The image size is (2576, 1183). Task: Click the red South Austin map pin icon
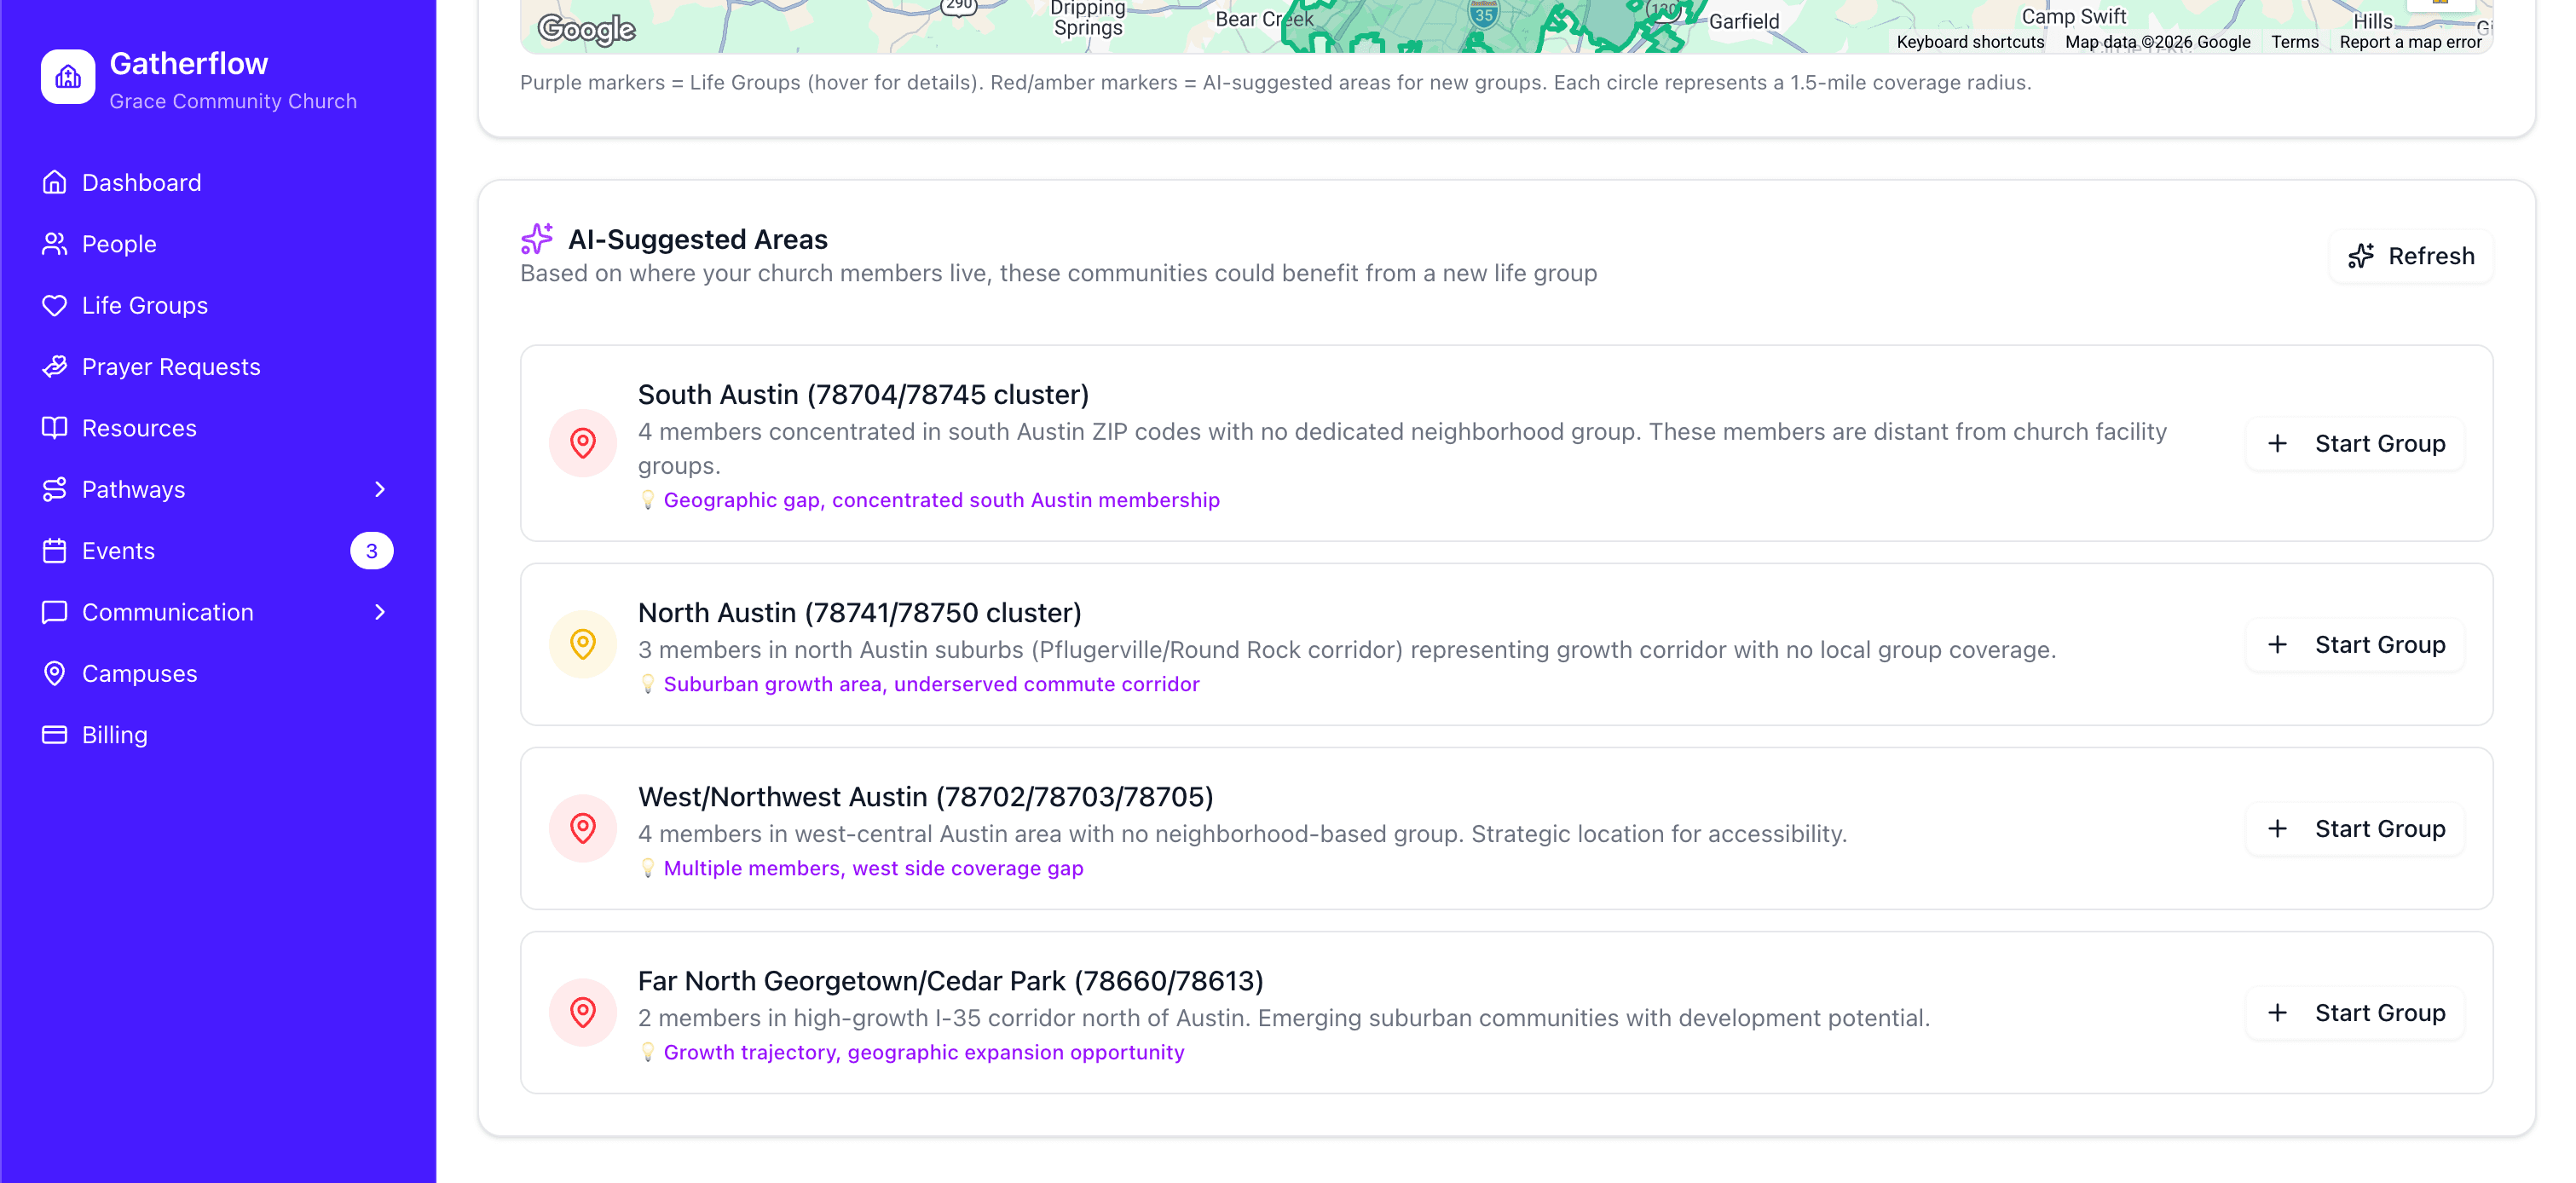coord(583,442)
